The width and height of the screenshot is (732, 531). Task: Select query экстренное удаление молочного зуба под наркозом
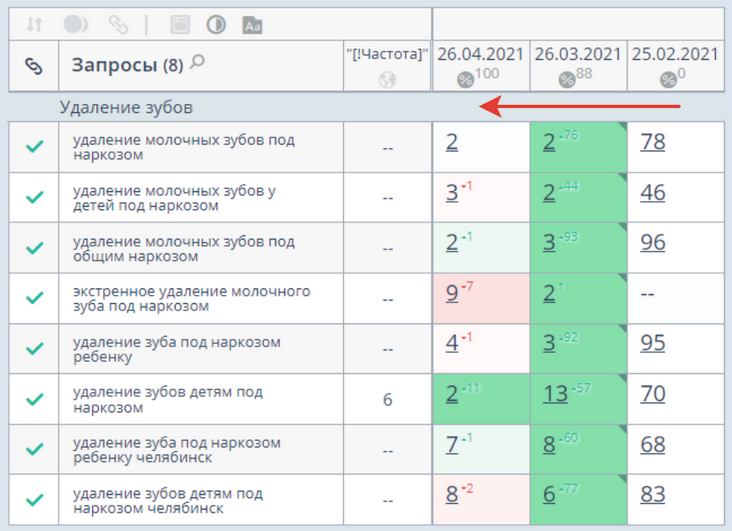tap(191, 299)
